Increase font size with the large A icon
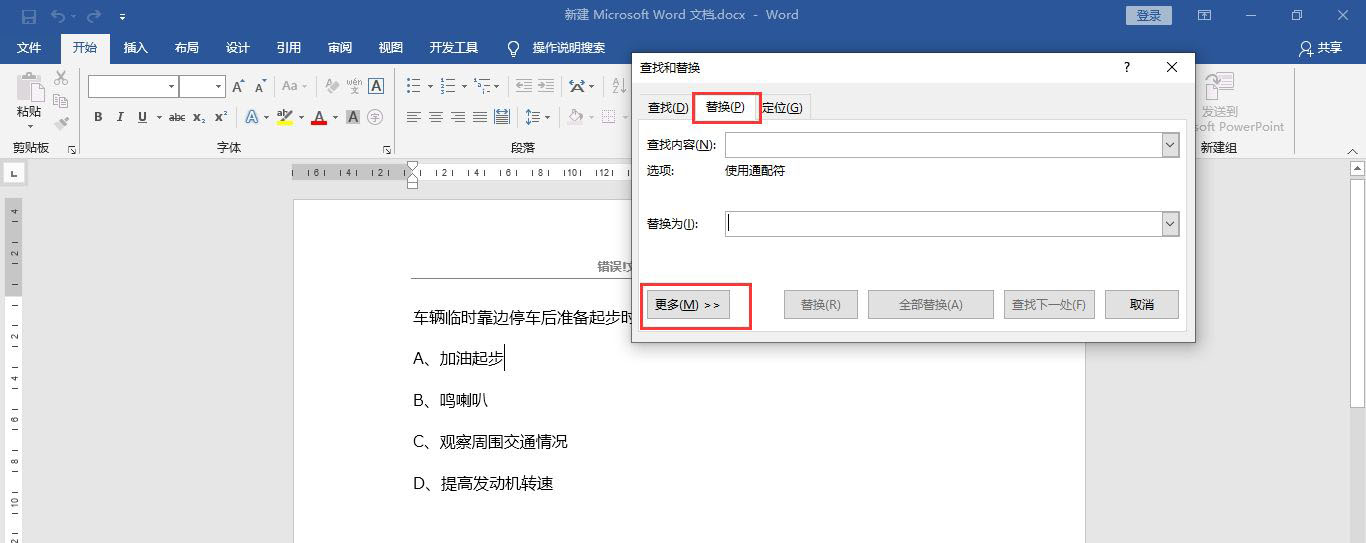1366x543 pixels. click(x=238, y=87)
